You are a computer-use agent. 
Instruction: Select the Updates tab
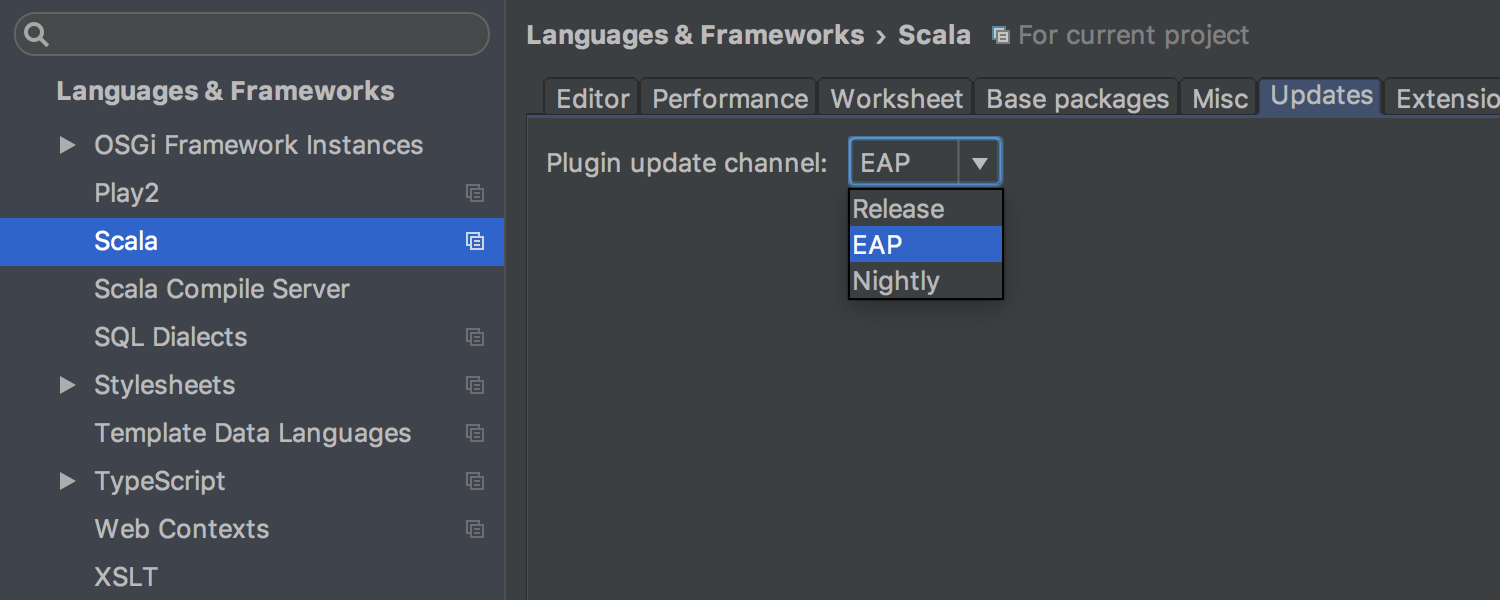[1321, 96]
